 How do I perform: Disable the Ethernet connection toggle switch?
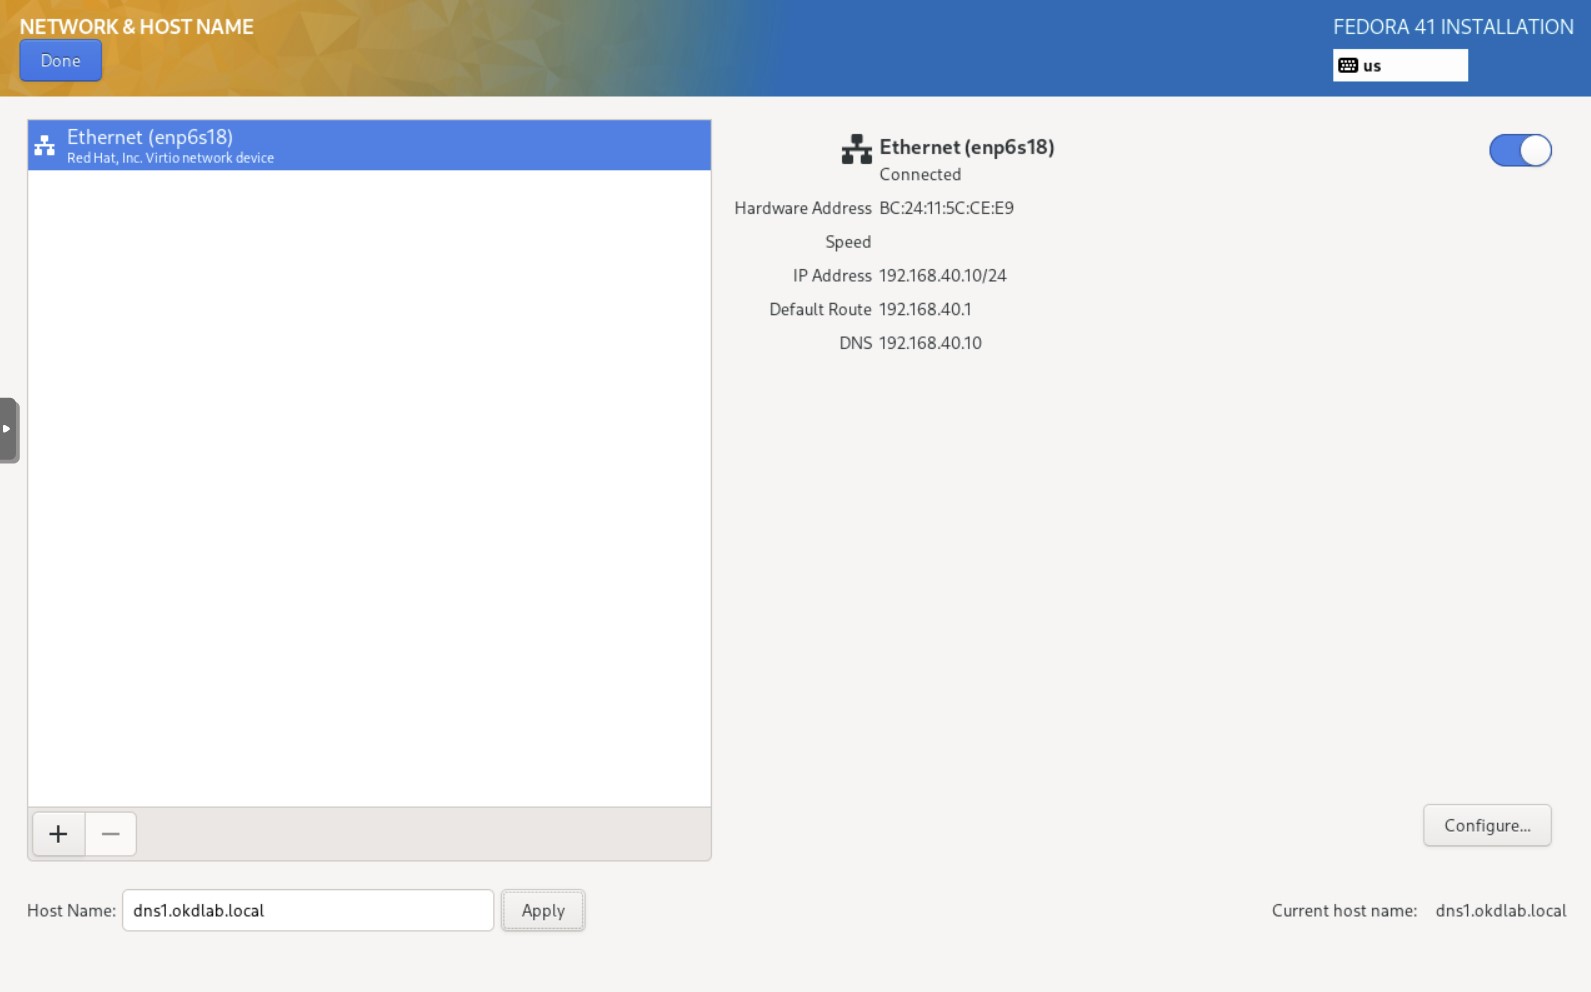click(1519, 151)
